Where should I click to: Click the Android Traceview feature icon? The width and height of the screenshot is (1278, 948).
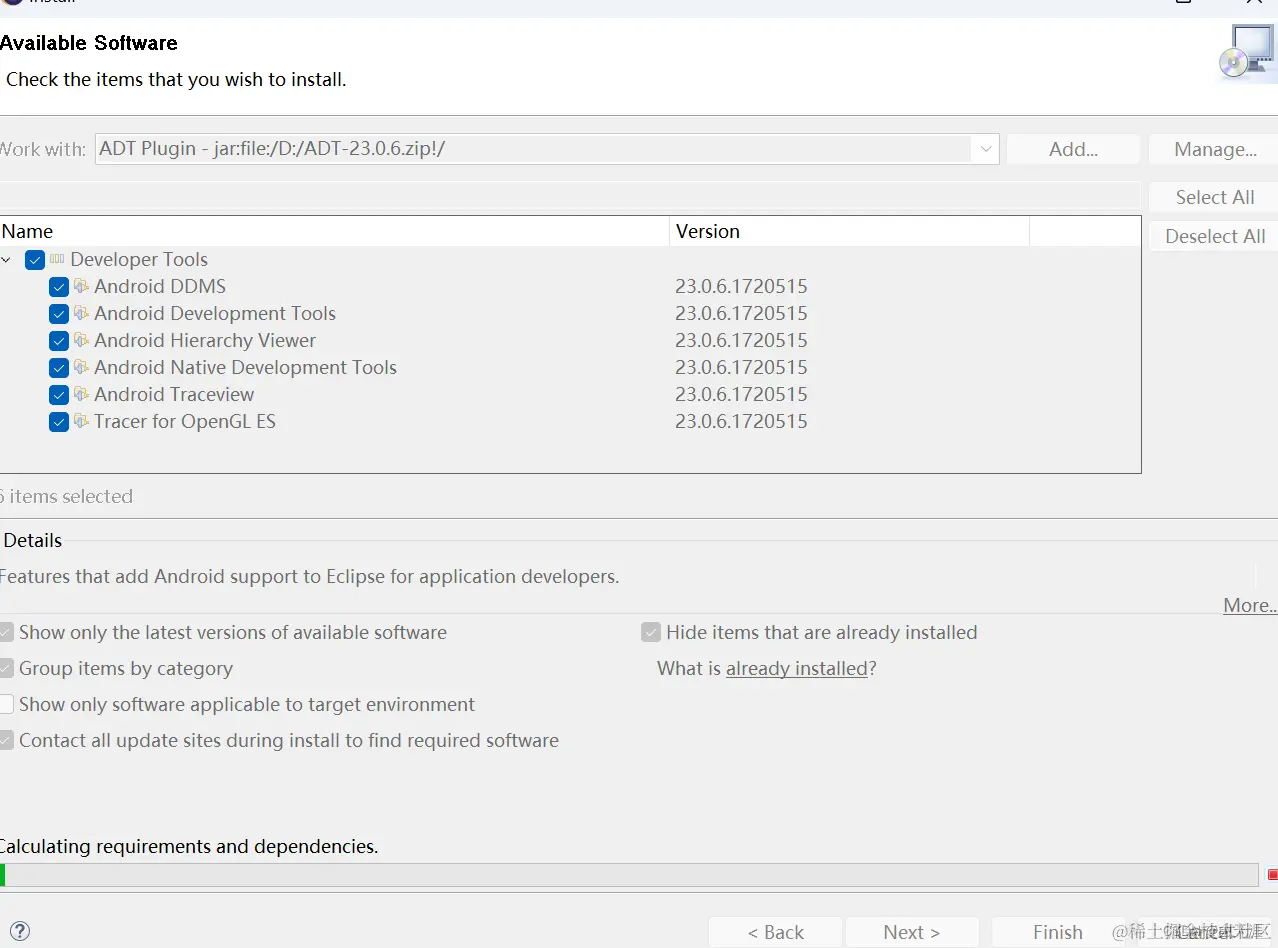(x=81, y=395)
